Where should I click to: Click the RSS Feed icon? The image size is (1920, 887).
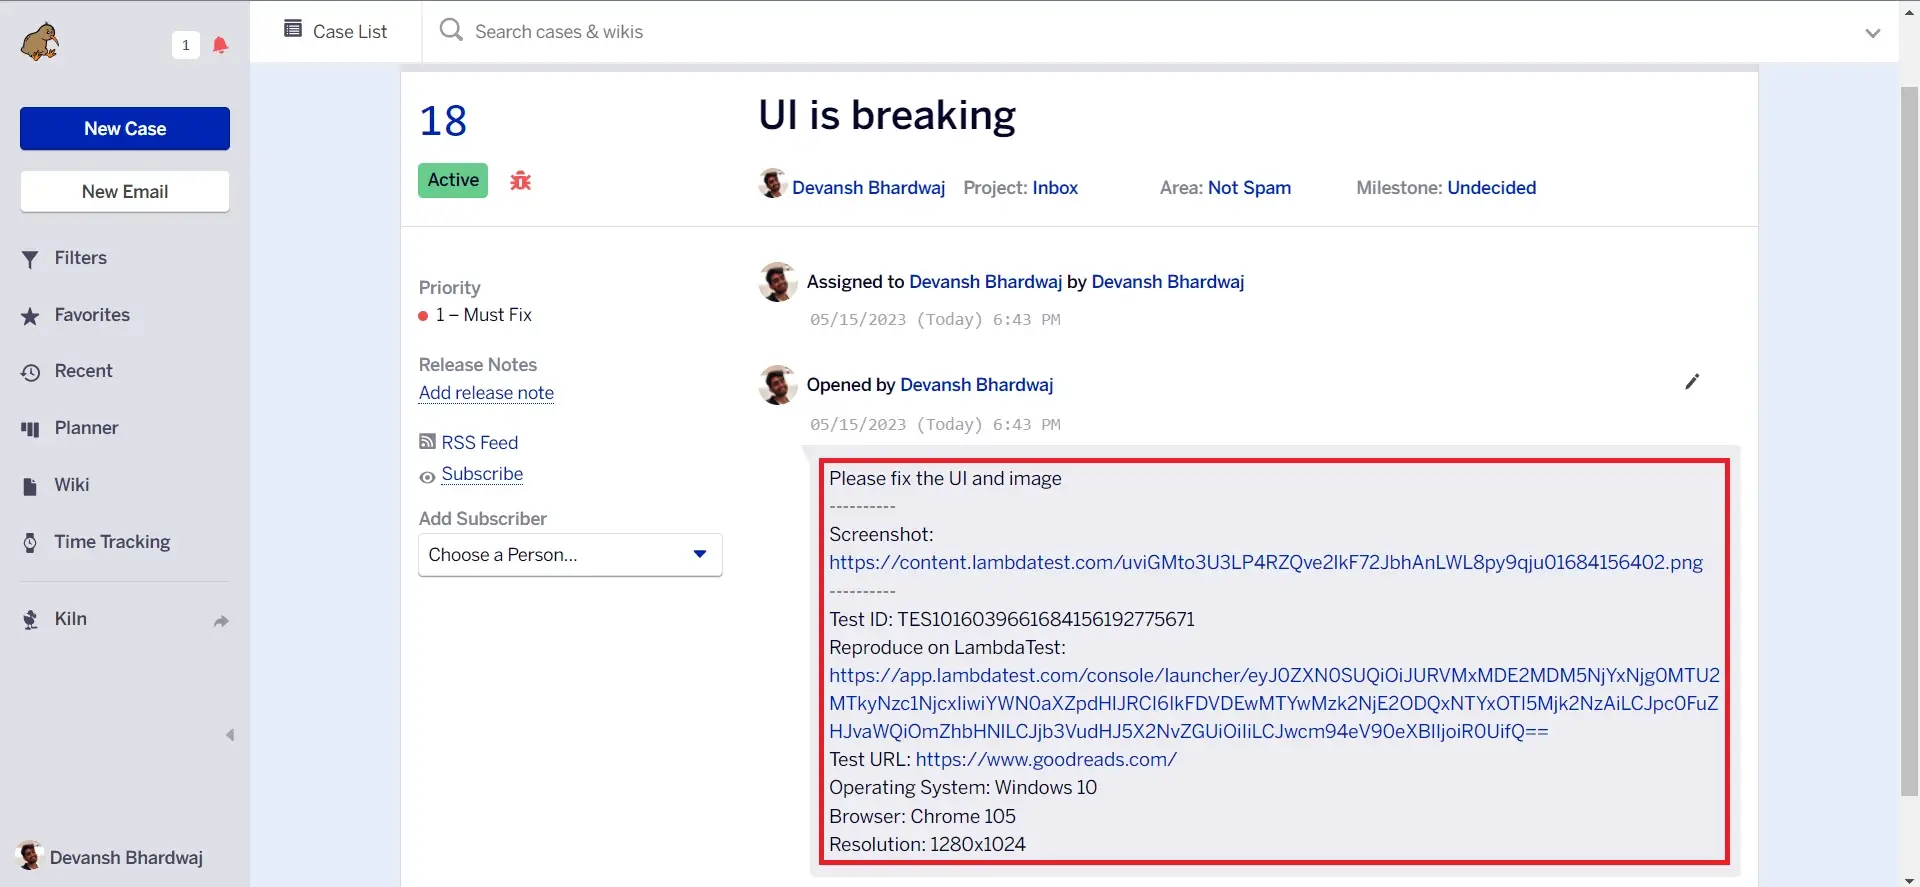(x=427, y=442)
